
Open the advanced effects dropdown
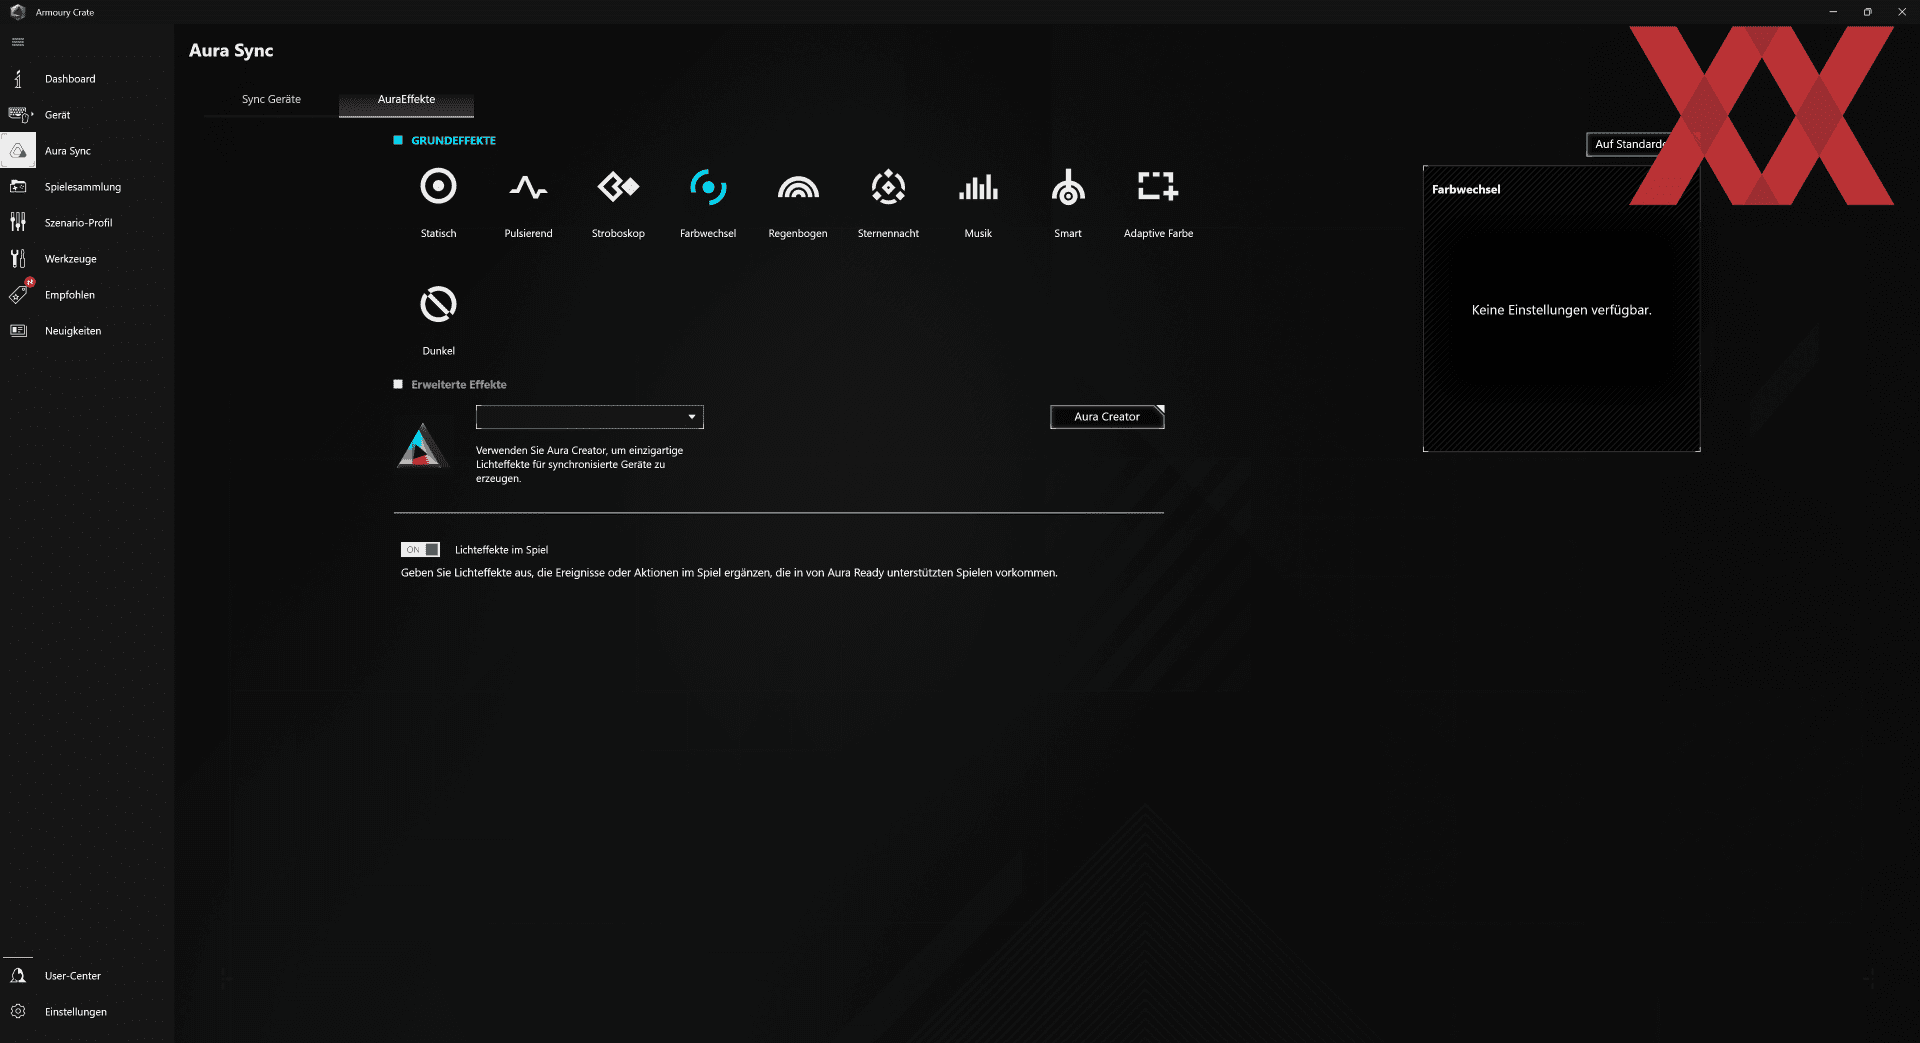(590, 417)
